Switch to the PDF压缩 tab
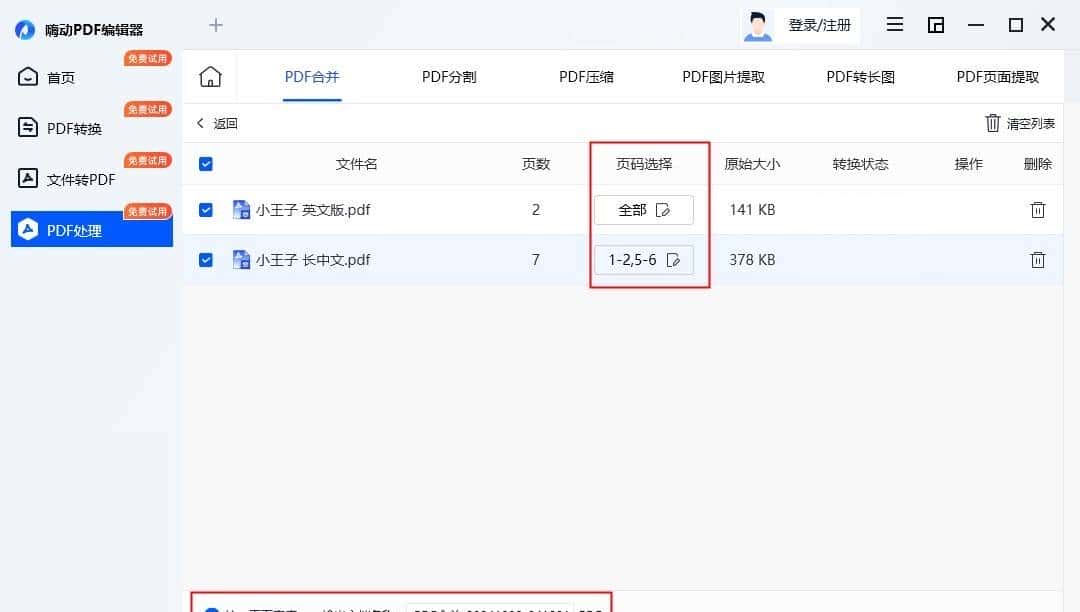The image size is (1080, 612). pos(585,75)
